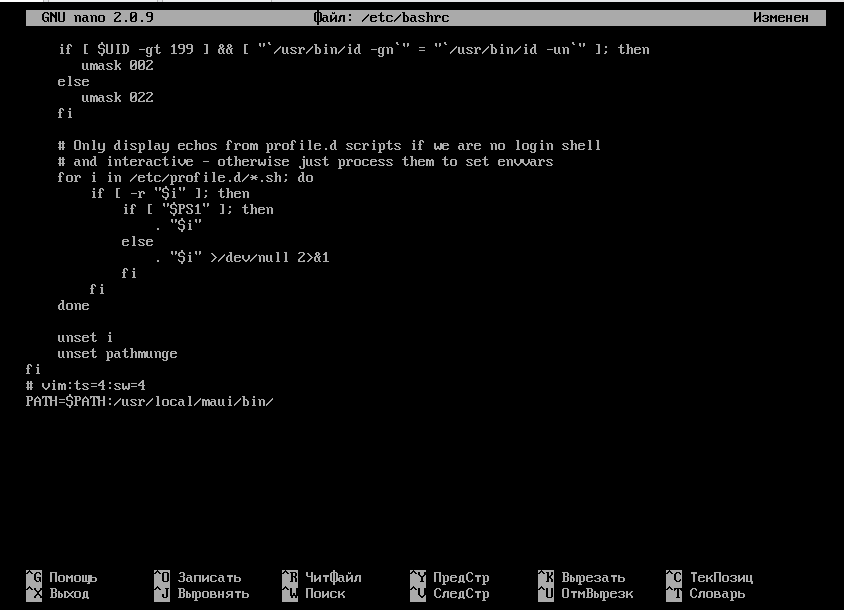Image resolution: width=844 pixels, height=610 pixels.
Task: Click the ^O Записать write-out shortcut
Action: tap(198, 577)
